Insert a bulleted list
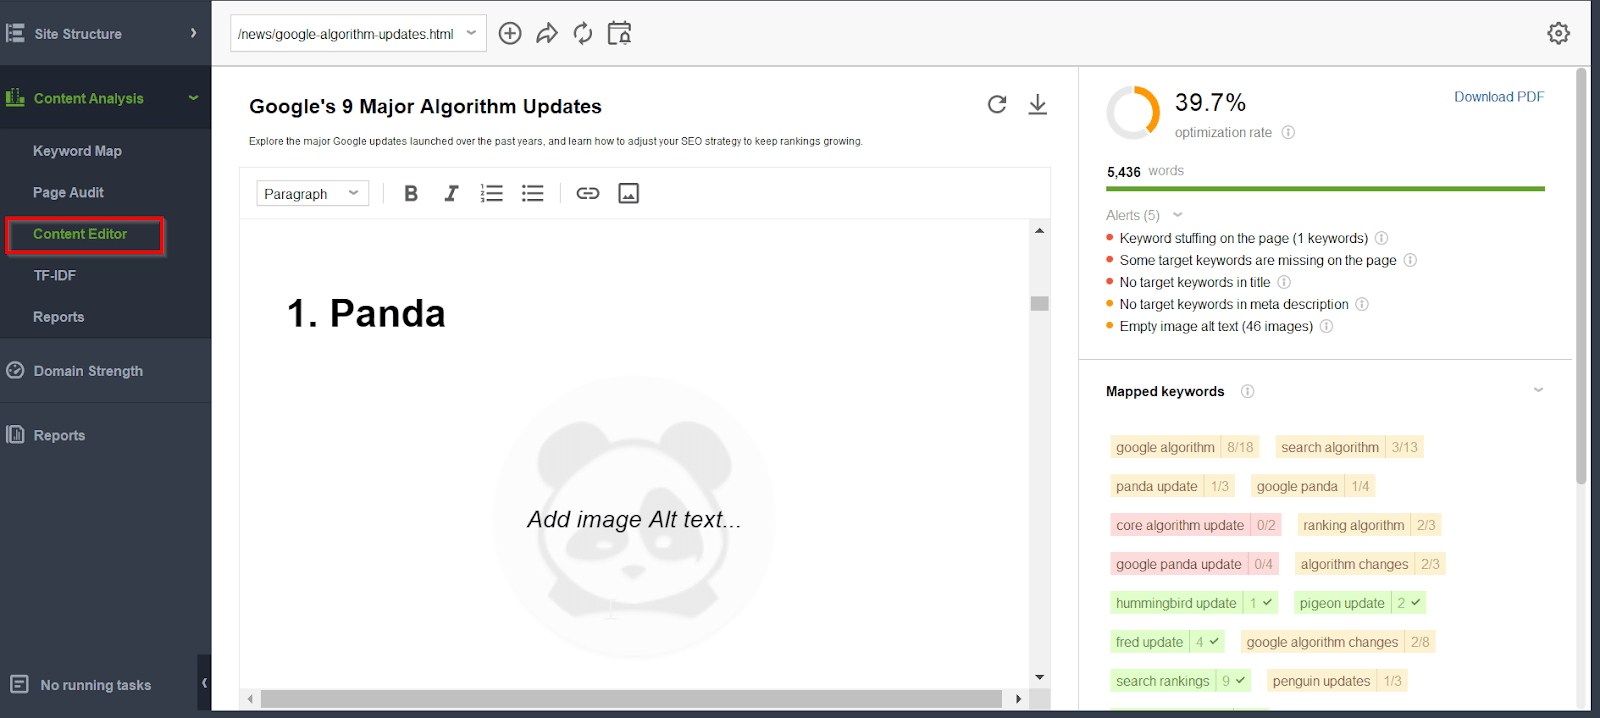 [533, 193]
